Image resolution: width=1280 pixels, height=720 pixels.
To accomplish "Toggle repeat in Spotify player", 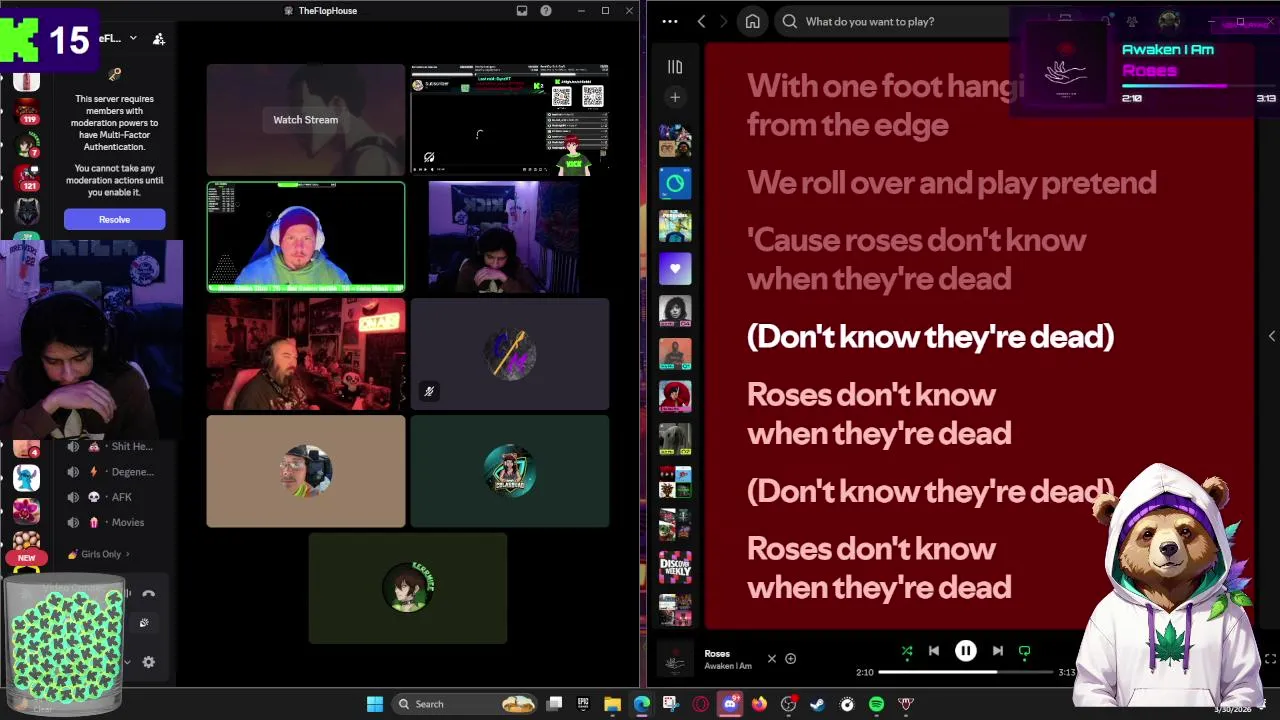I will (x=1024, y=651).
